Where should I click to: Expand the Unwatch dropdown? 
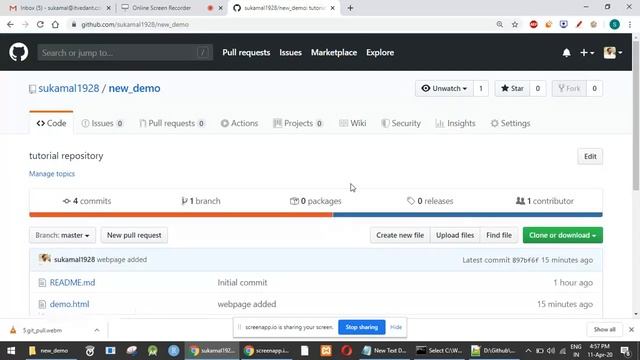coord(444,89)
